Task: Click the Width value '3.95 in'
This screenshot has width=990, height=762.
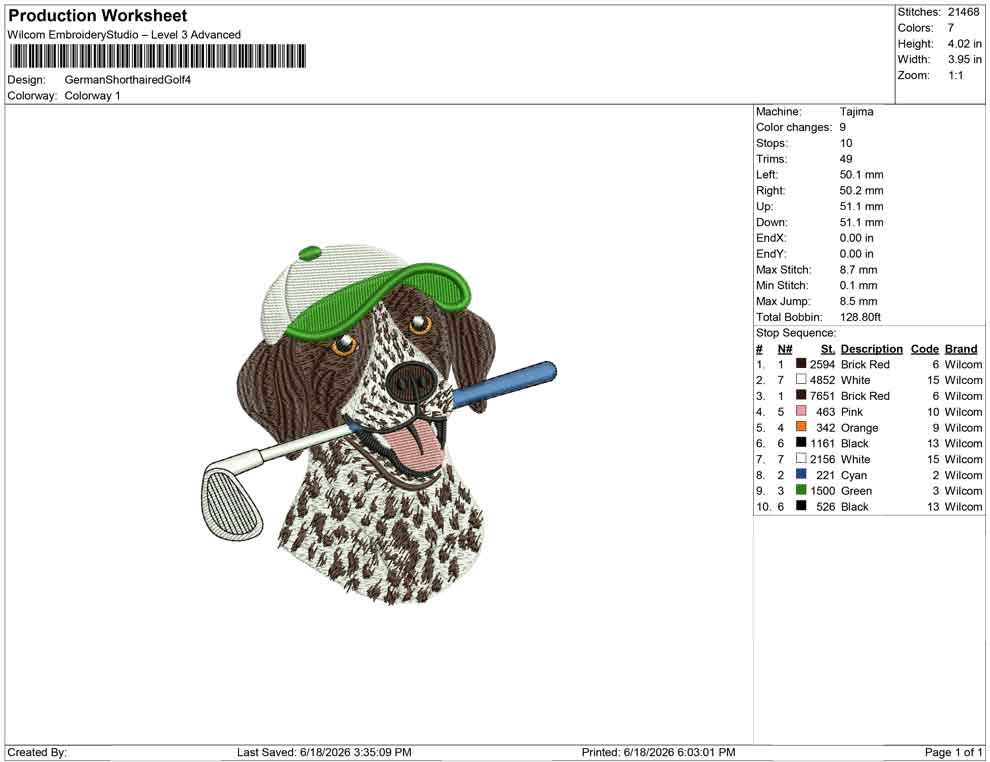Action: (x=964, y=59)
